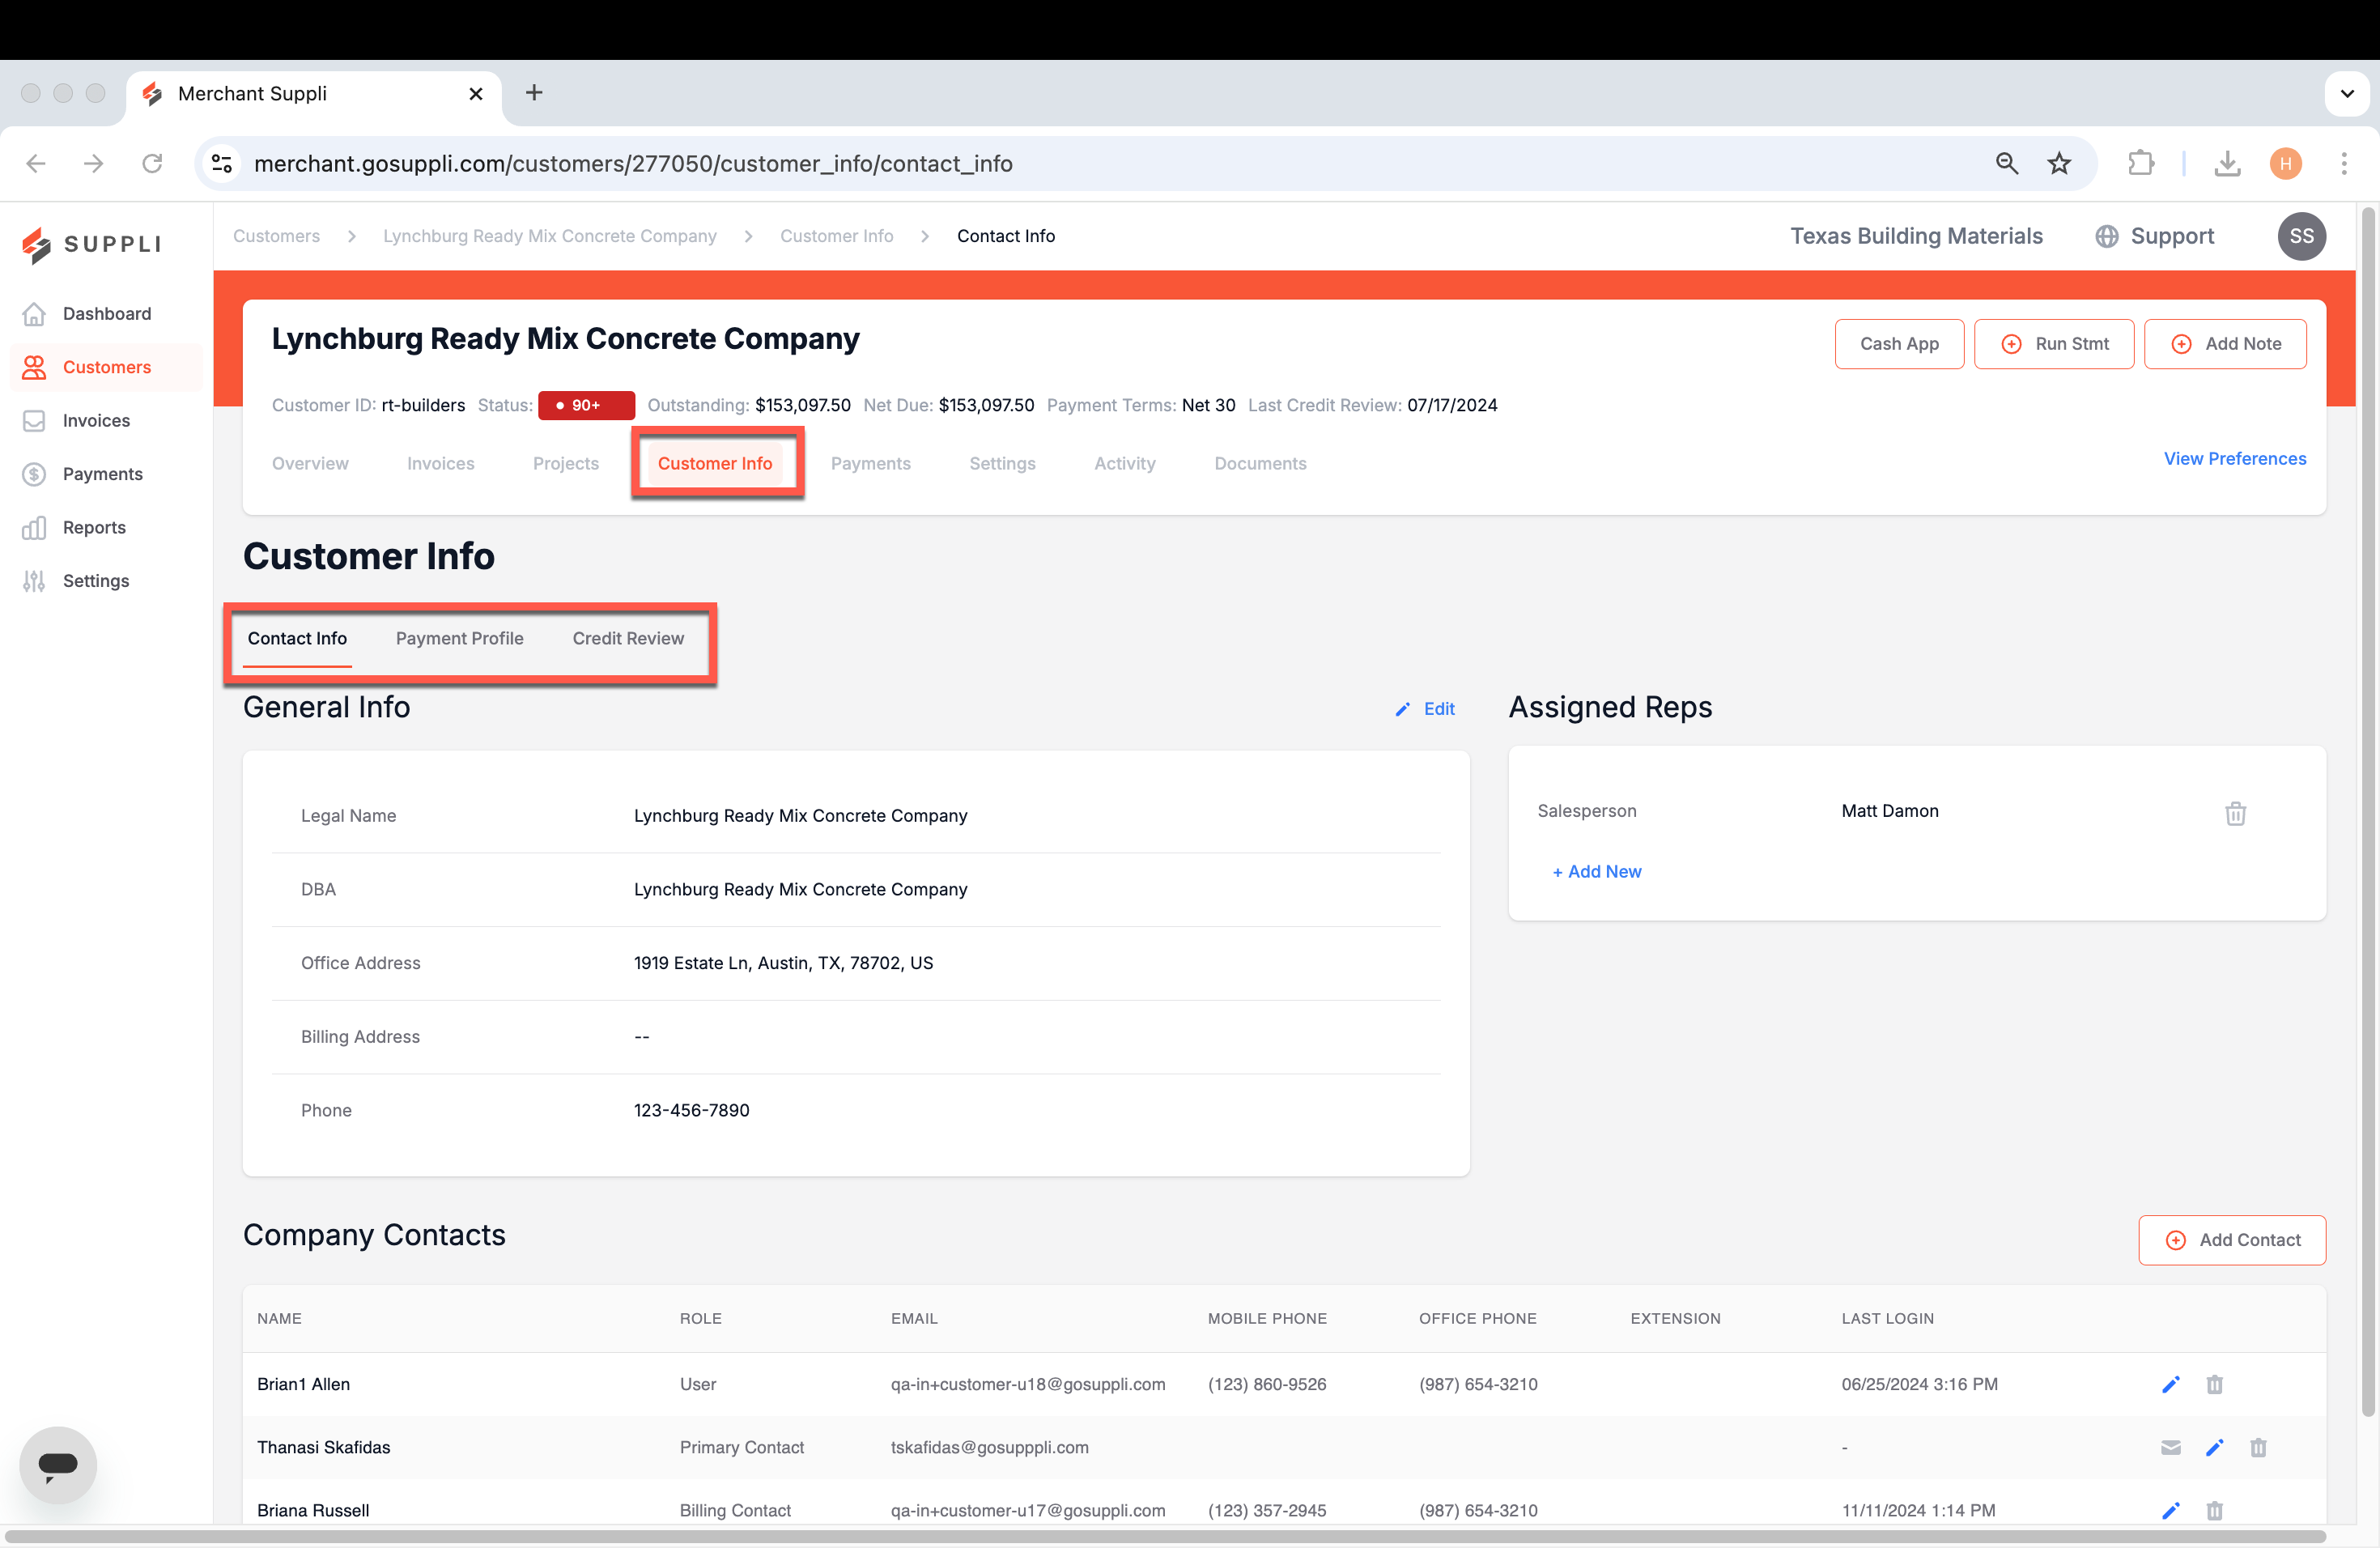This screenshot has width=2380, height=1548.
Task: Click Texas Building Materials merchant name
Action: pos(1915,236)
